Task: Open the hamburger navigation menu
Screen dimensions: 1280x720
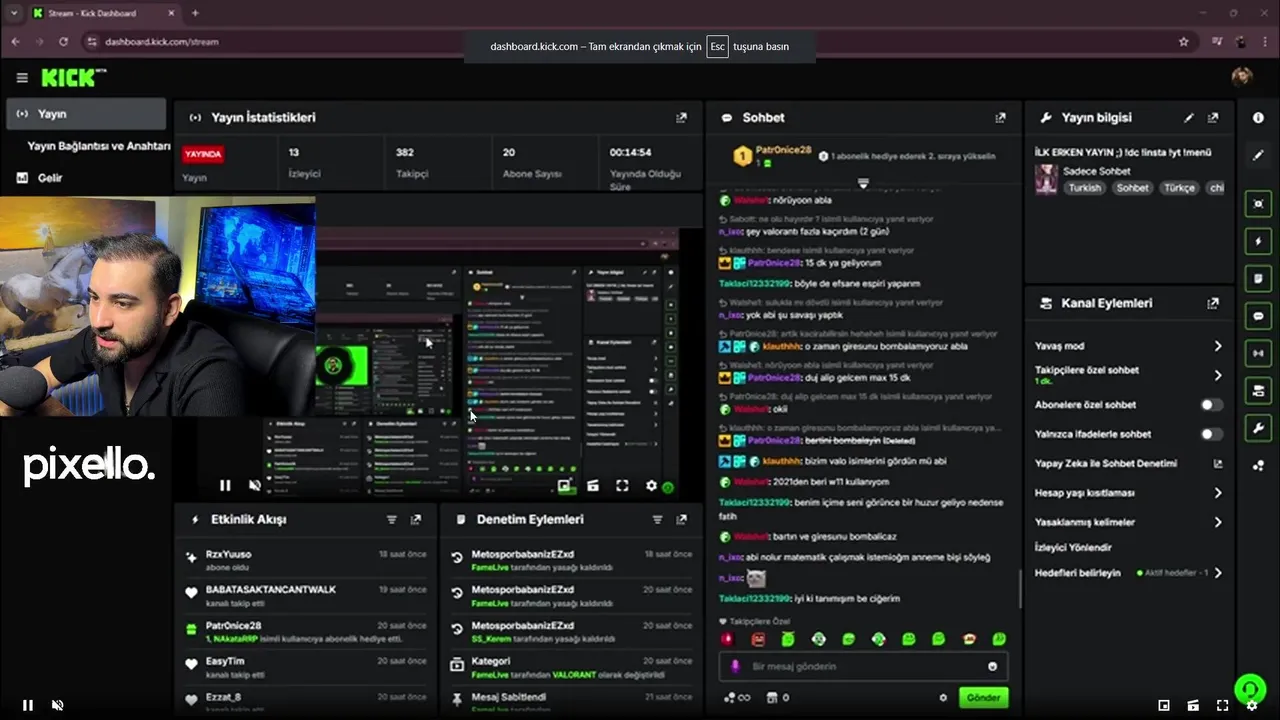Action: [22, 78]
